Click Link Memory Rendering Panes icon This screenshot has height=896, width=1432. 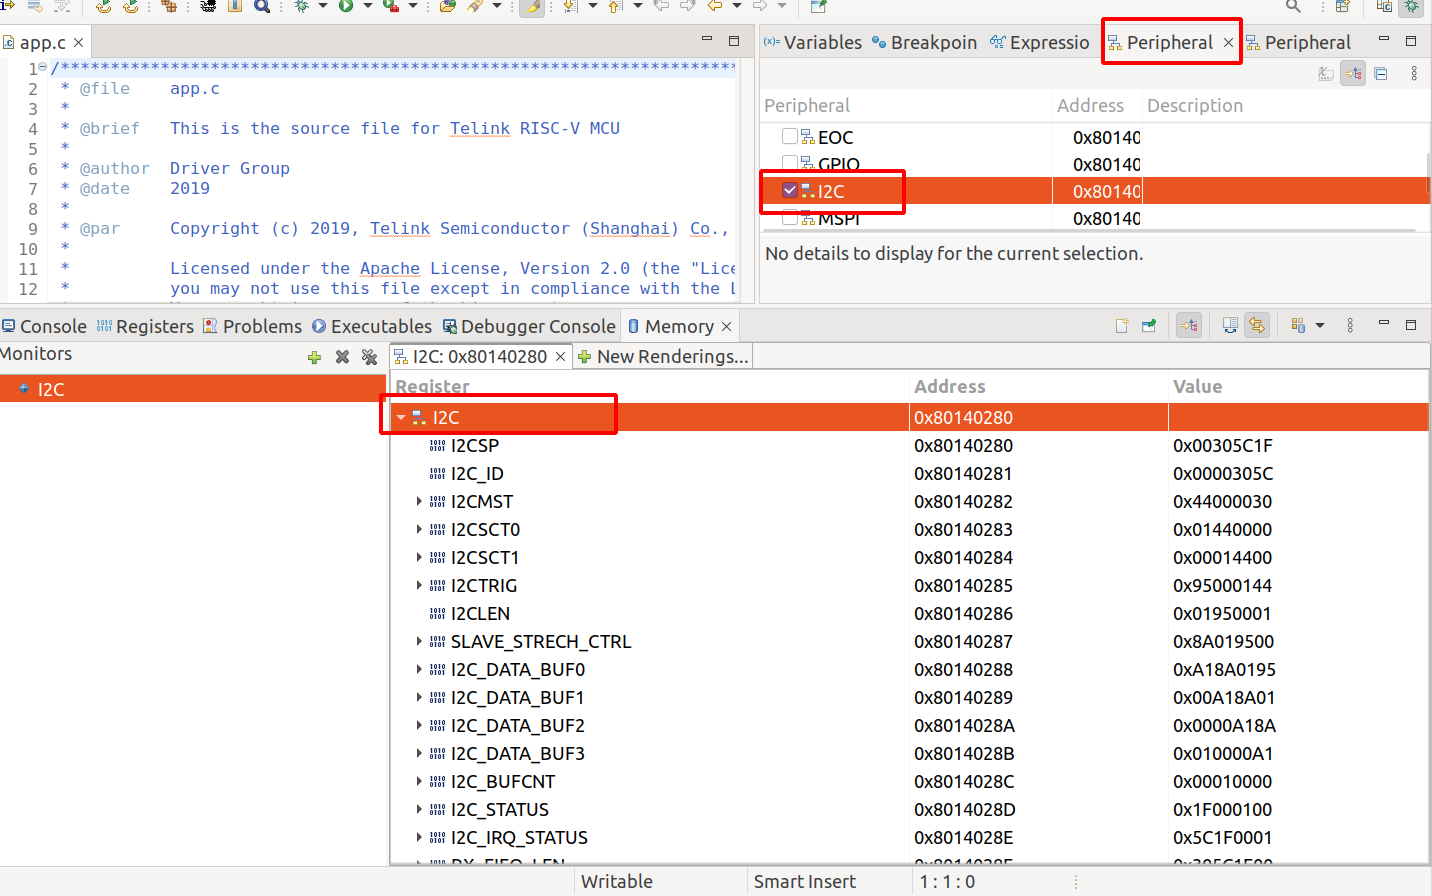1257,326
